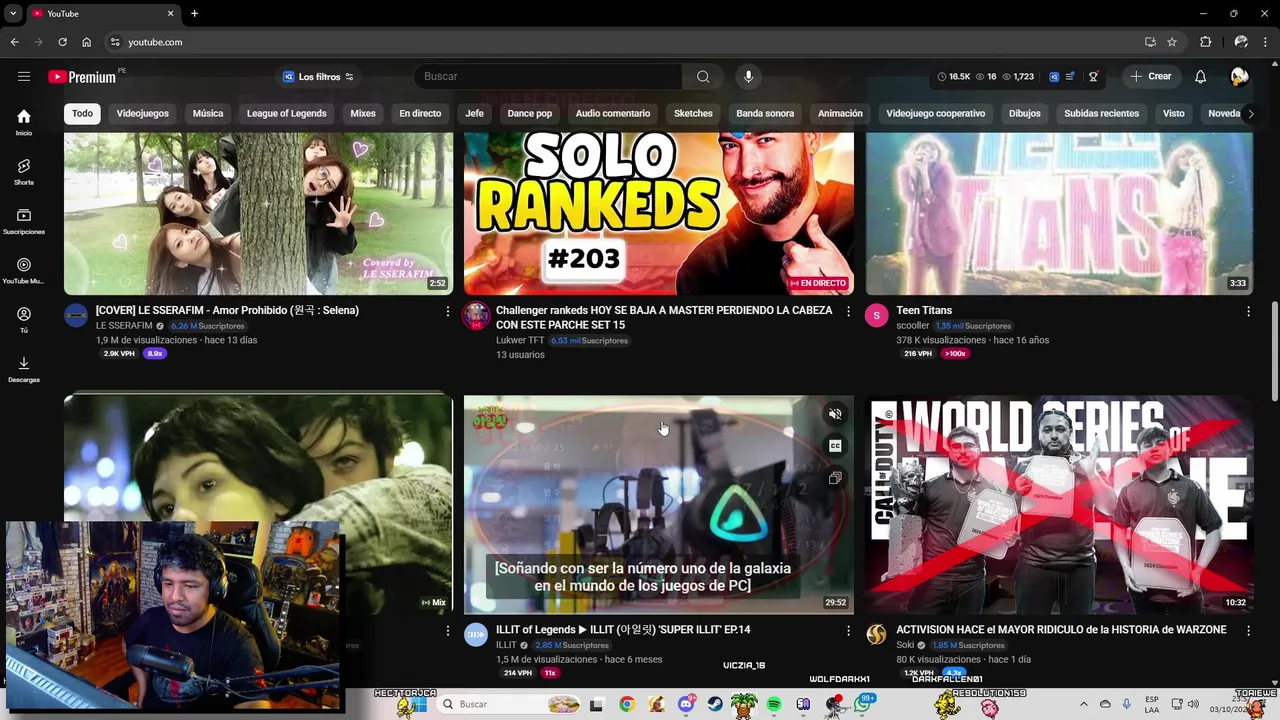Select the Visto filter chip
The image size is (1280, 720).
[1174, 113]
